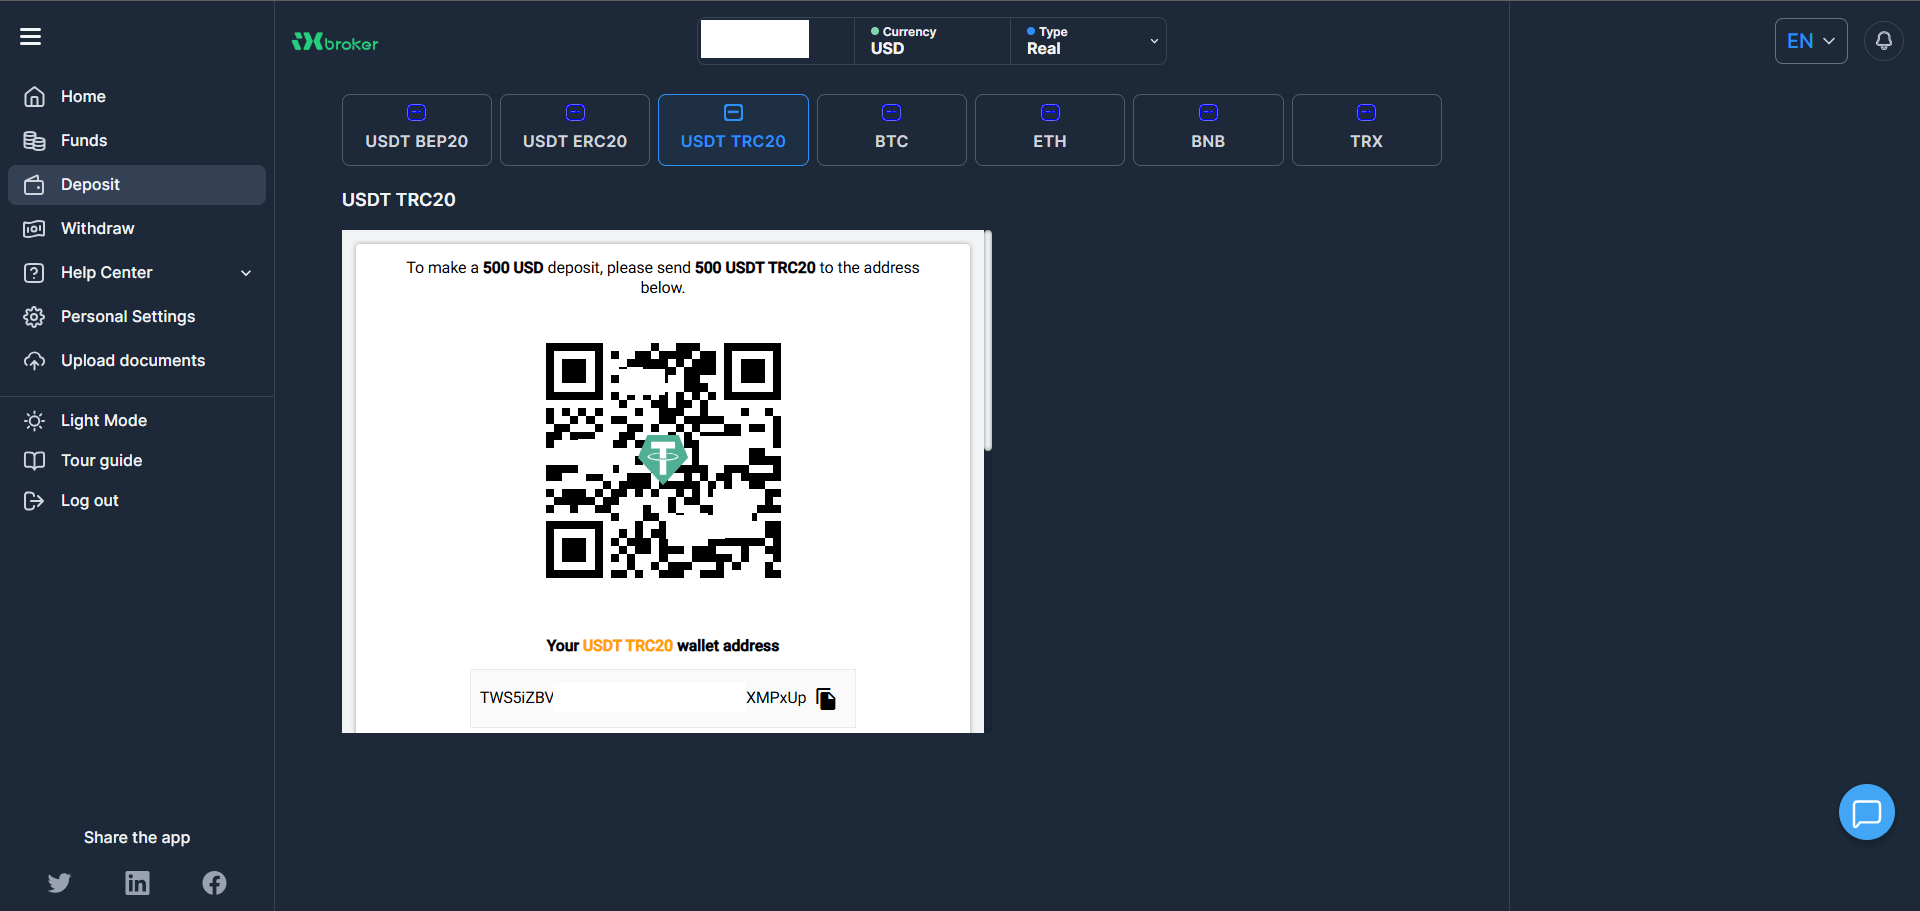
Task: Click the '500 USD deposit' instruction text
Action: click(663, 277)
